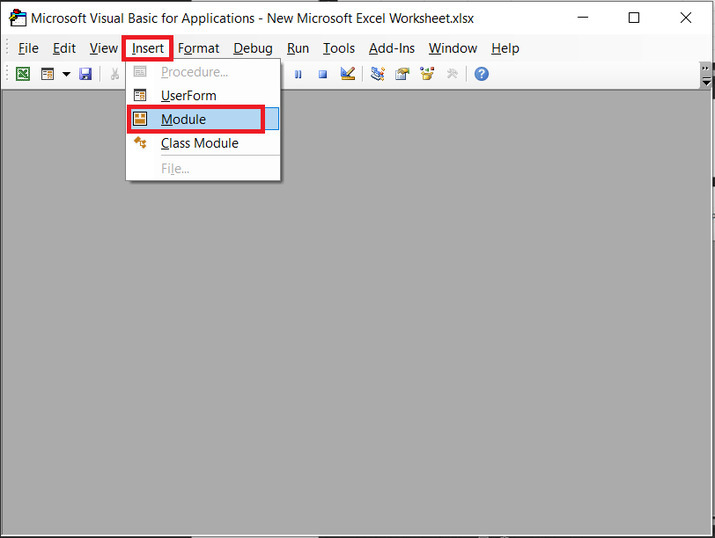This screenshot has width=715, height=538.
Task: Click the Toolbox icon
Action: coord(452,73)
